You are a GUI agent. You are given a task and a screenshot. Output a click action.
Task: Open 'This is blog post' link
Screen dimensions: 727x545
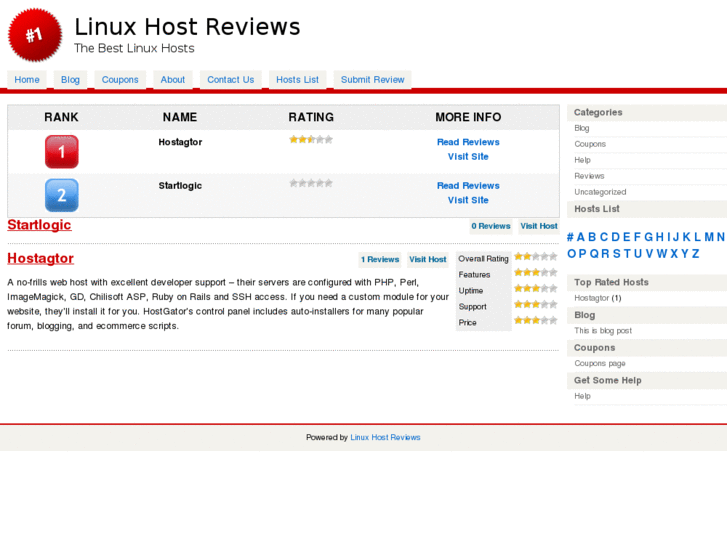[x=603, y=330]
